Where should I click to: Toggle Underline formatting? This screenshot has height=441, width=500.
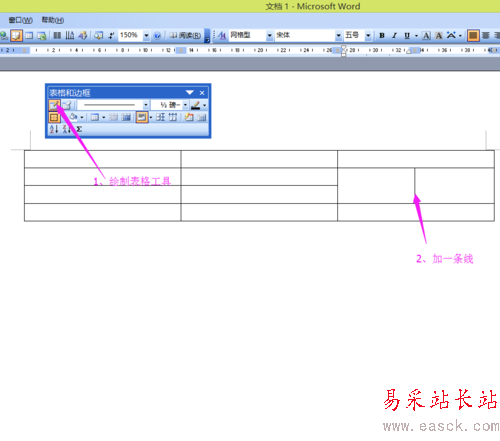pos(407,35)
